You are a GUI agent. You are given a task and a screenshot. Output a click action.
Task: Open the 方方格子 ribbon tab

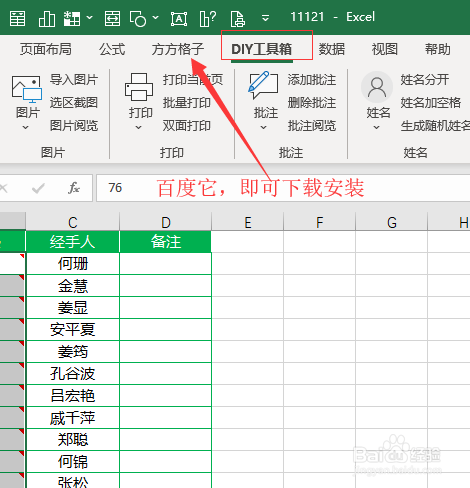pyautogui.click(x=178, y=49)
